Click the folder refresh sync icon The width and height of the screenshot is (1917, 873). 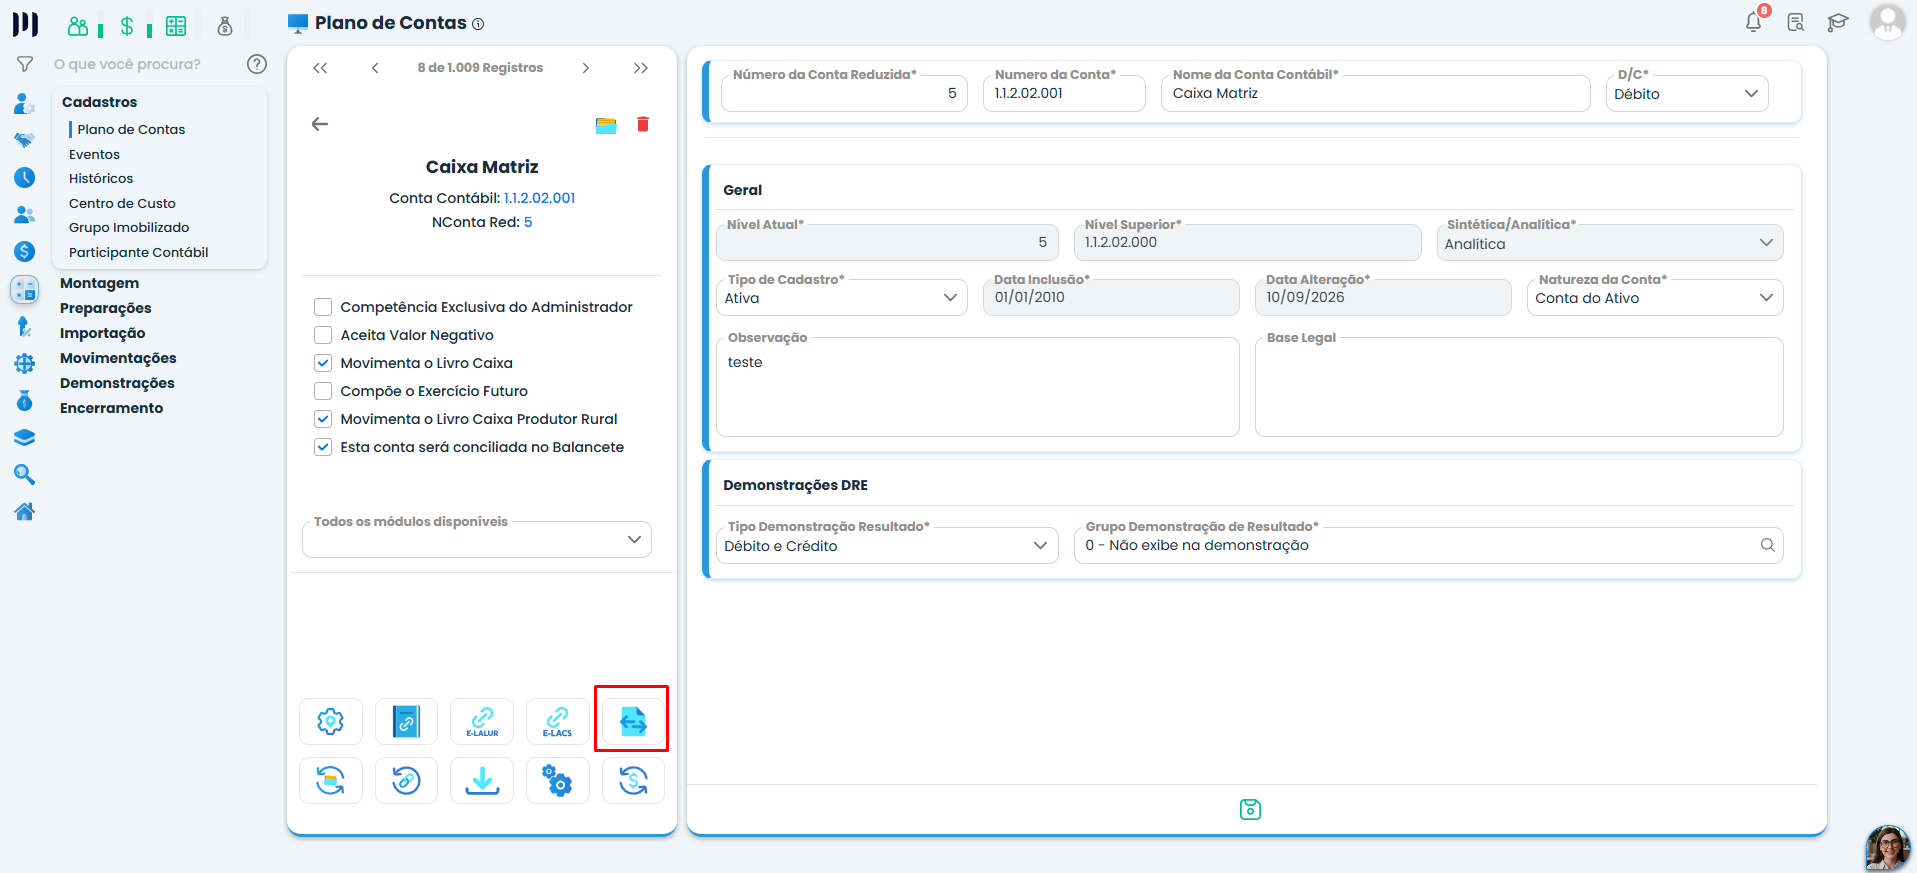click(331, 780)
